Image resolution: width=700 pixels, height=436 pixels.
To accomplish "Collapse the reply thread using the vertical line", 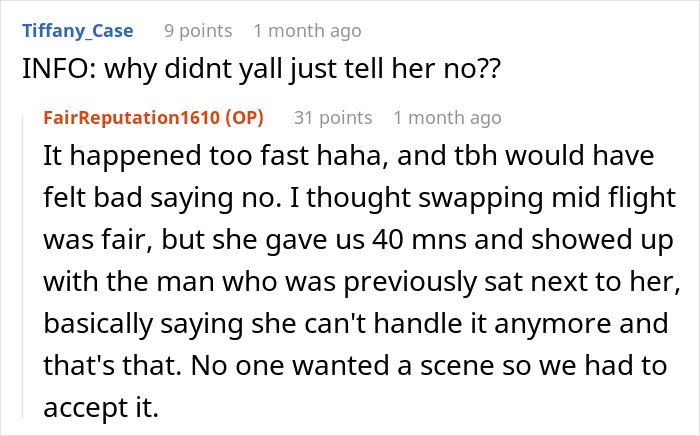I will point(23,266).
